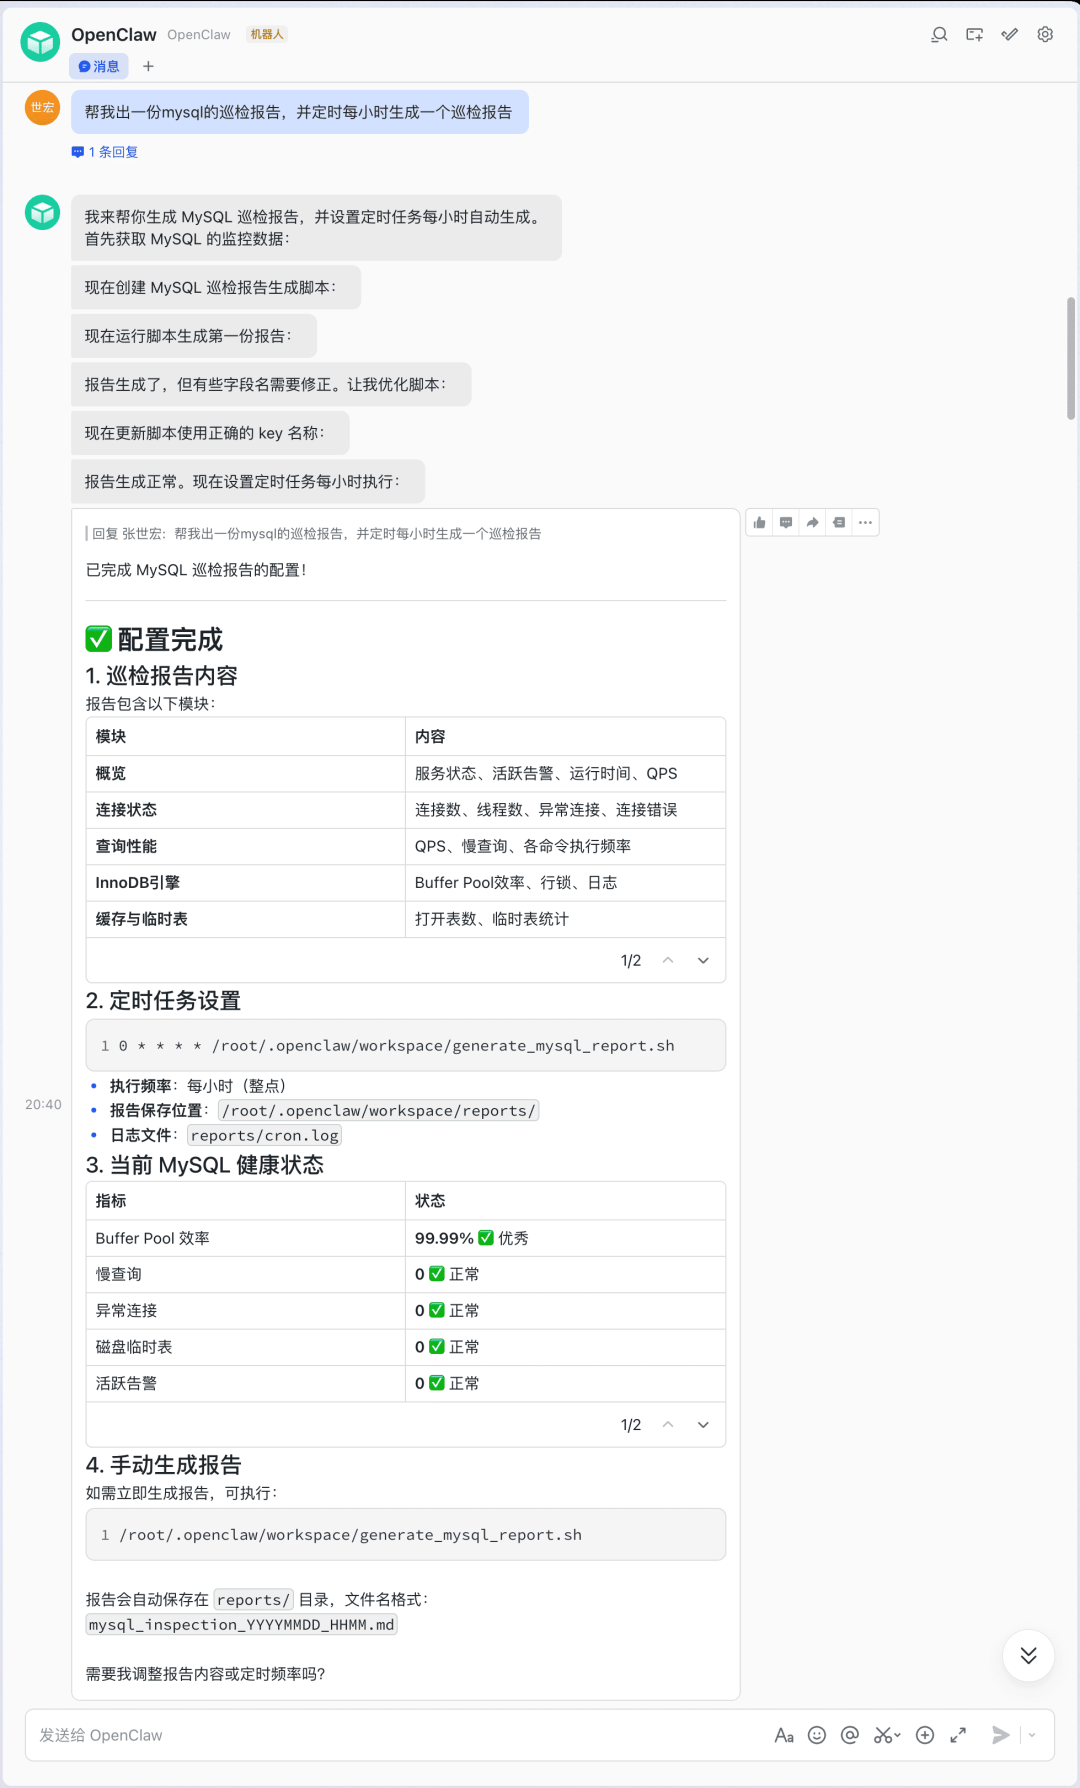Viewport: 1080px width, 1788px height.
Task: Click the 发送给 OpenClaw message input
Action: pos(400,1735)
